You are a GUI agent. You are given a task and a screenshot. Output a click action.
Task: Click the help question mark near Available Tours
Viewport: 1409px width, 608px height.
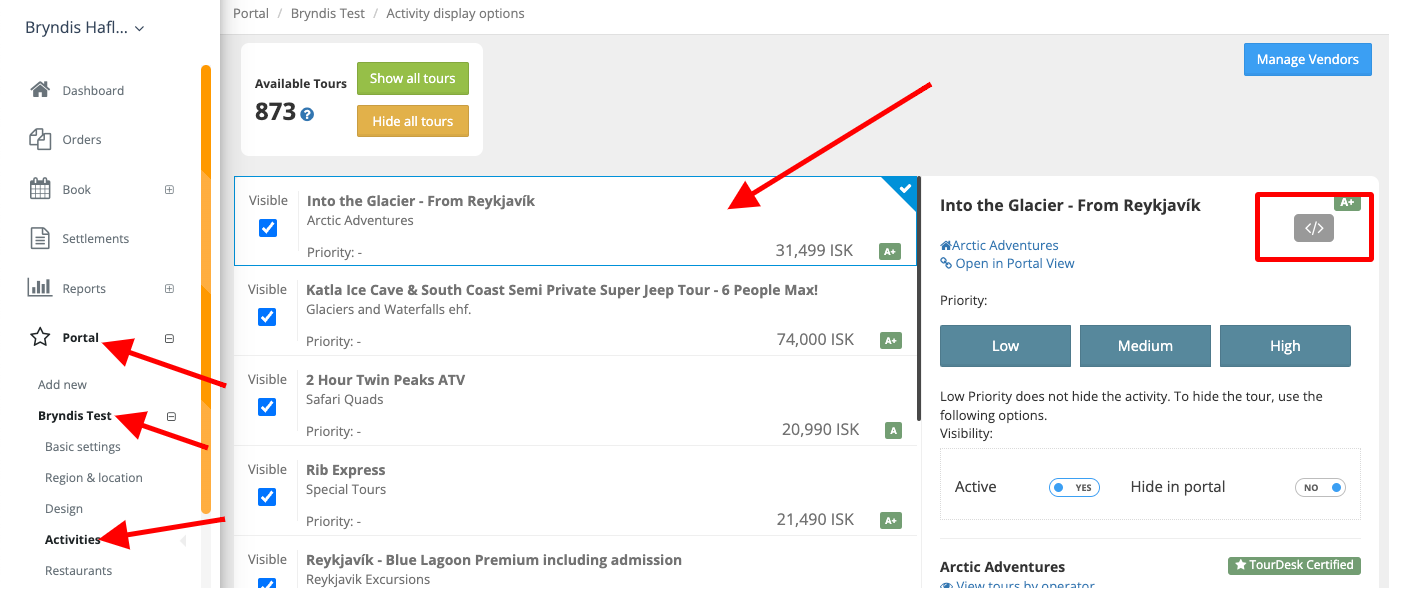[x=306, y=112]
